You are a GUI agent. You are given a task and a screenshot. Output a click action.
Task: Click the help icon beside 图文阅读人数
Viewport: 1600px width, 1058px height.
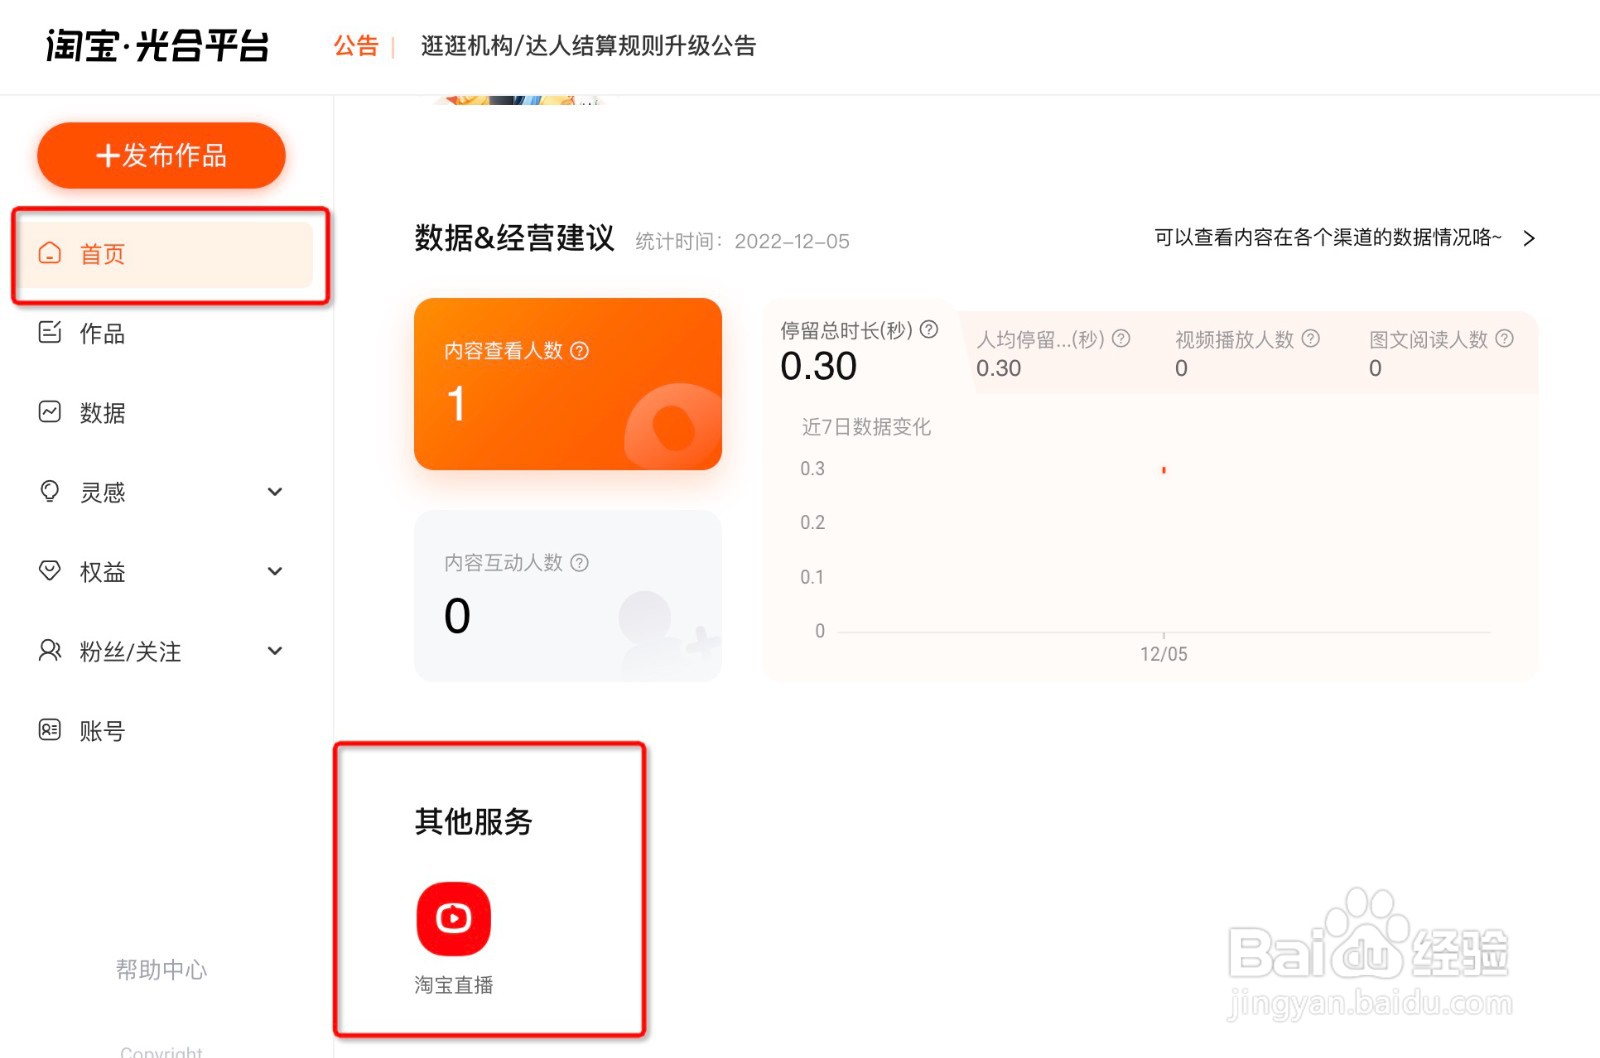click(x=1504, y=338)
